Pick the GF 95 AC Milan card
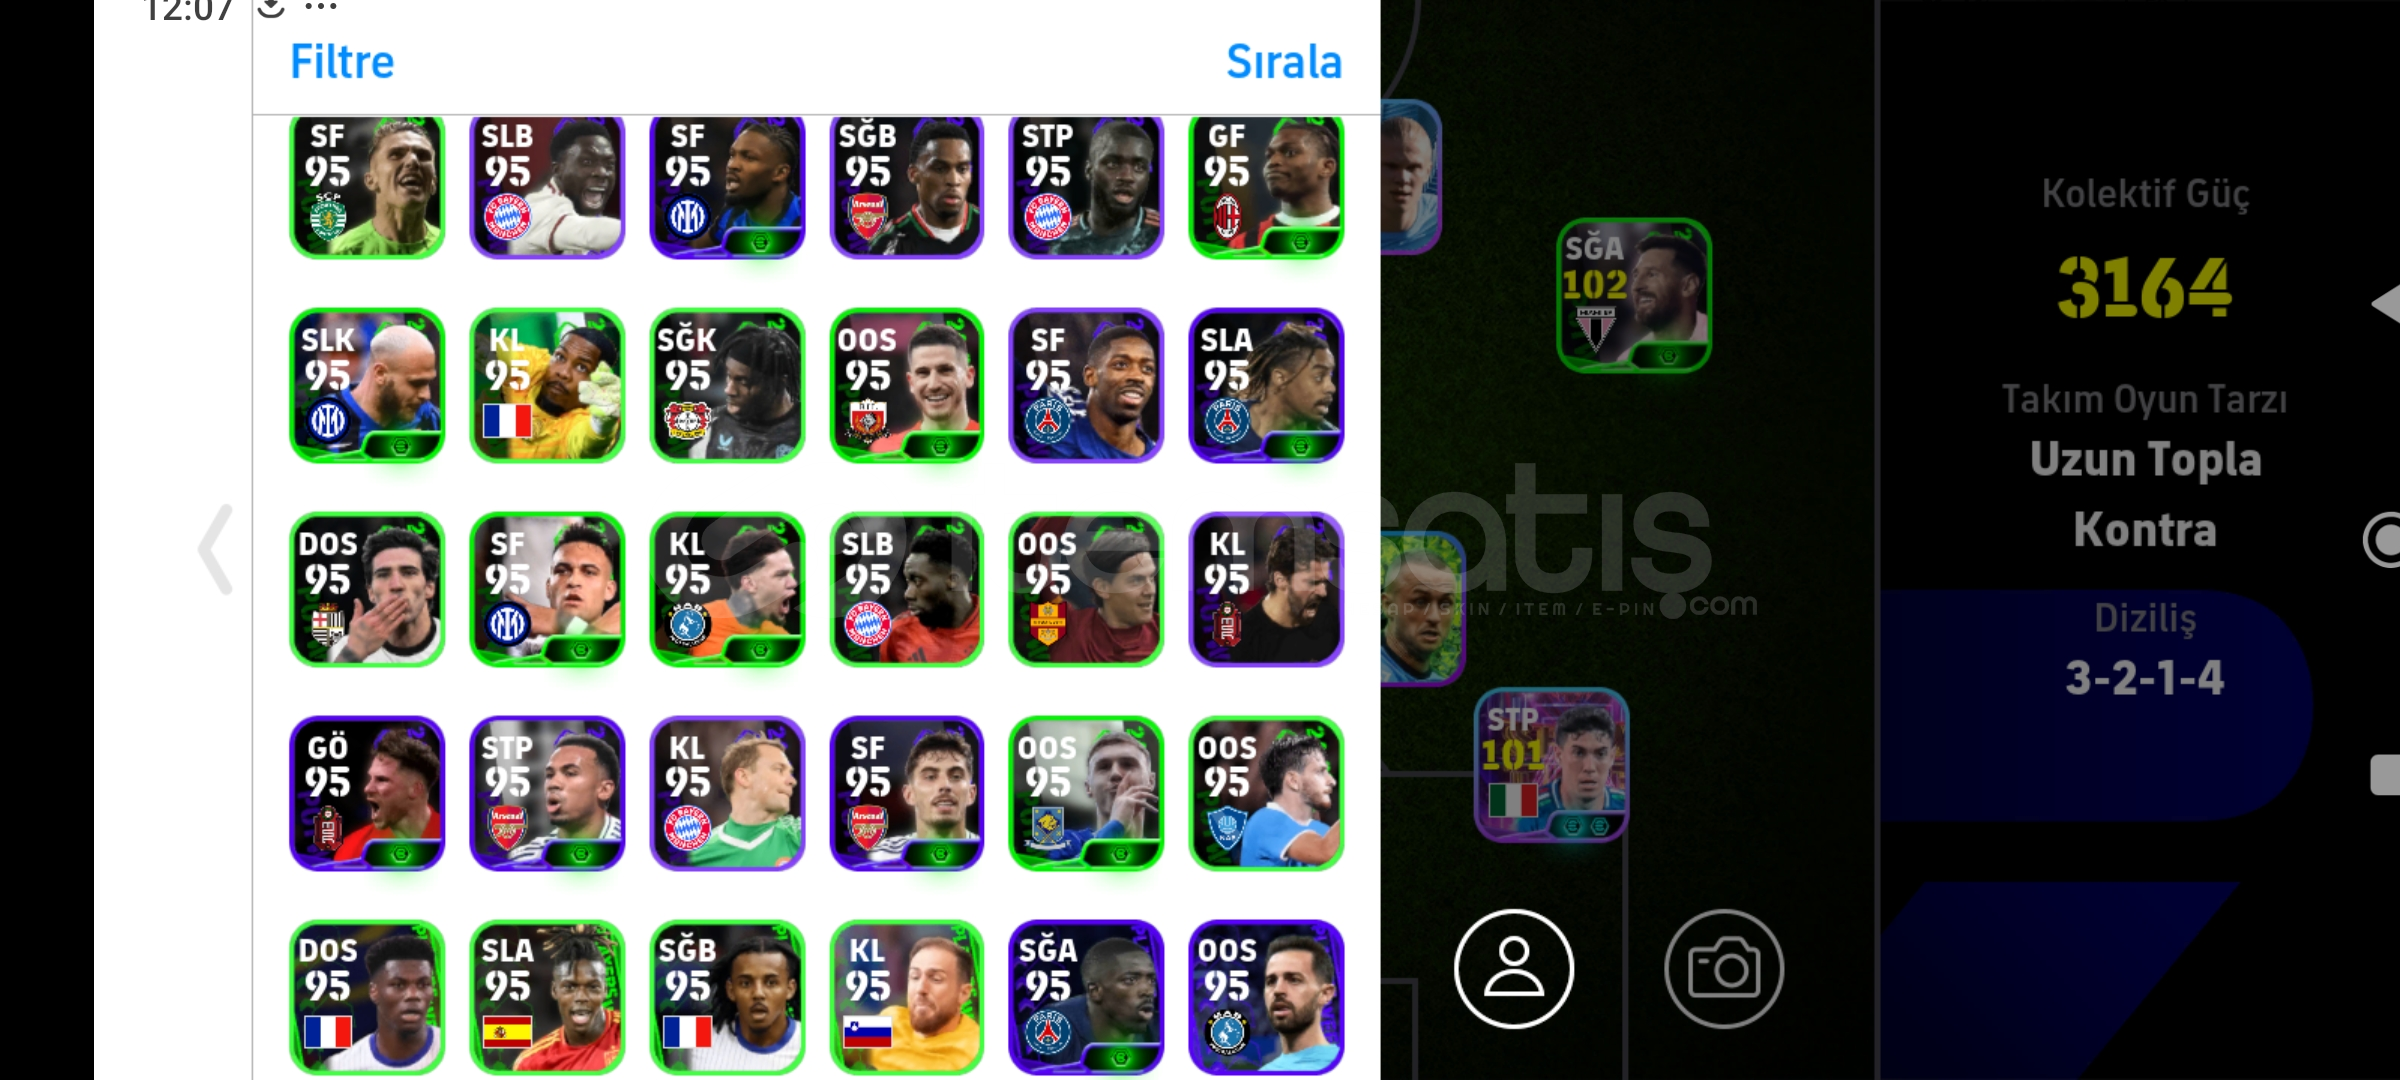This screenshot has width=2400, height=1080. [x=1266, y=185]
